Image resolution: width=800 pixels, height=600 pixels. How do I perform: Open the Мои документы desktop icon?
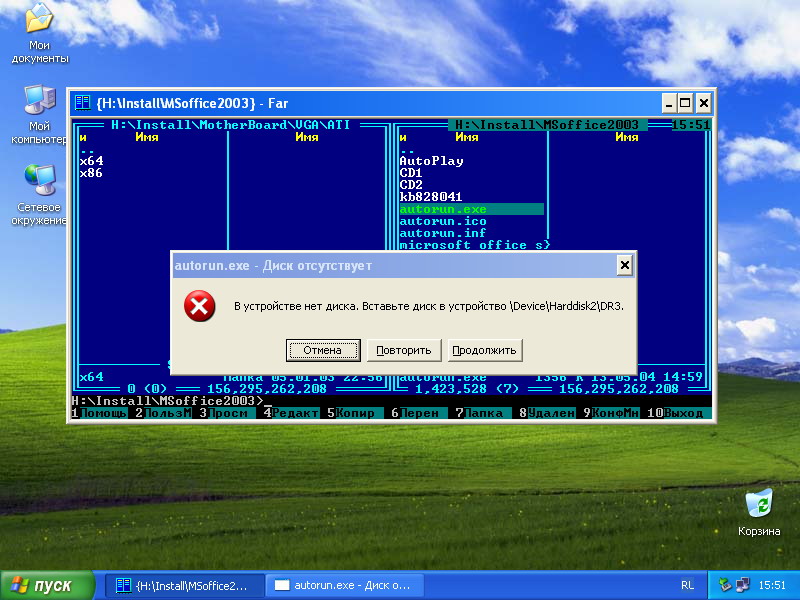[40, 33]
